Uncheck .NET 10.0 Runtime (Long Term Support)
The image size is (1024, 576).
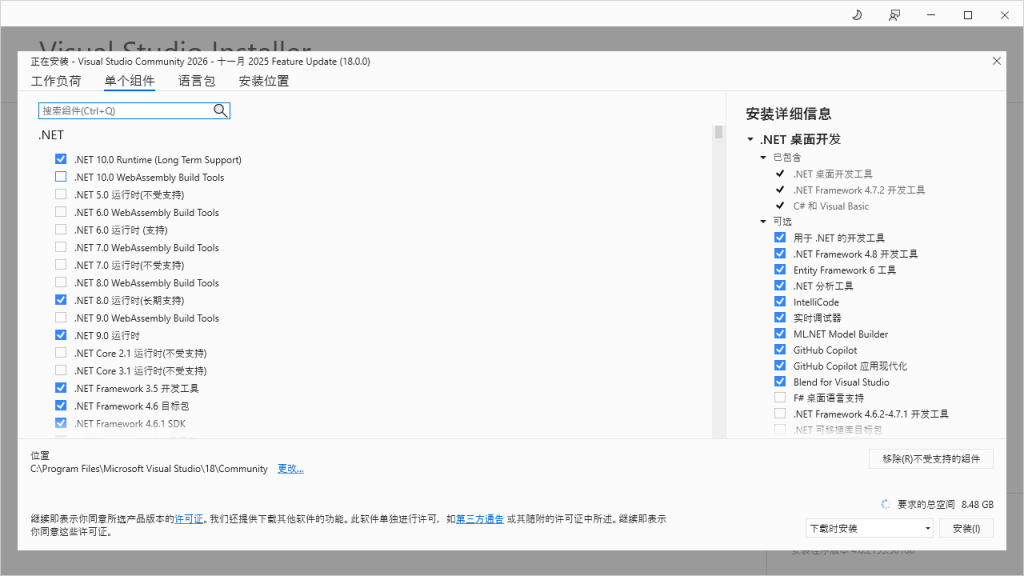[x=61, y=160]
